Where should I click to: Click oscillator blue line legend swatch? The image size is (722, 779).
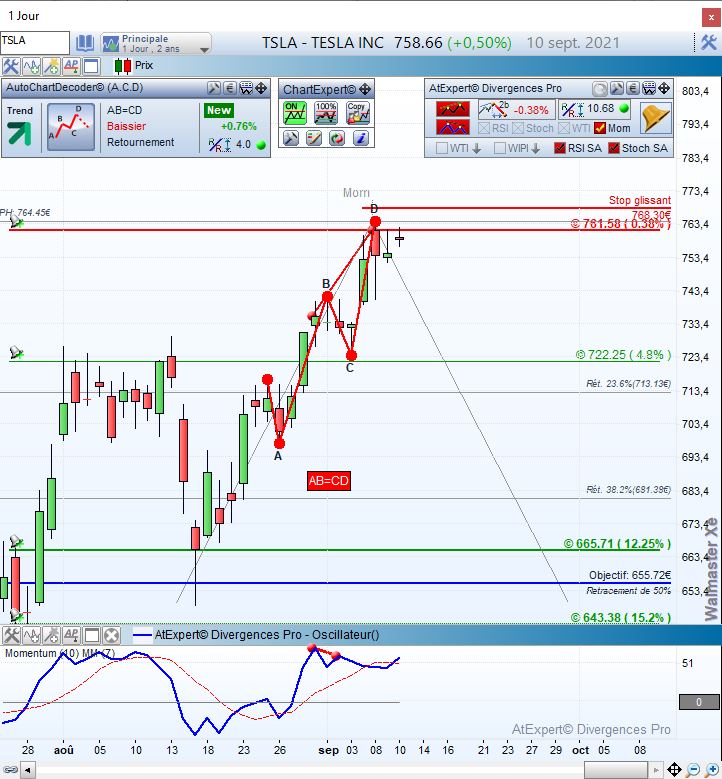tap(143, 635)
